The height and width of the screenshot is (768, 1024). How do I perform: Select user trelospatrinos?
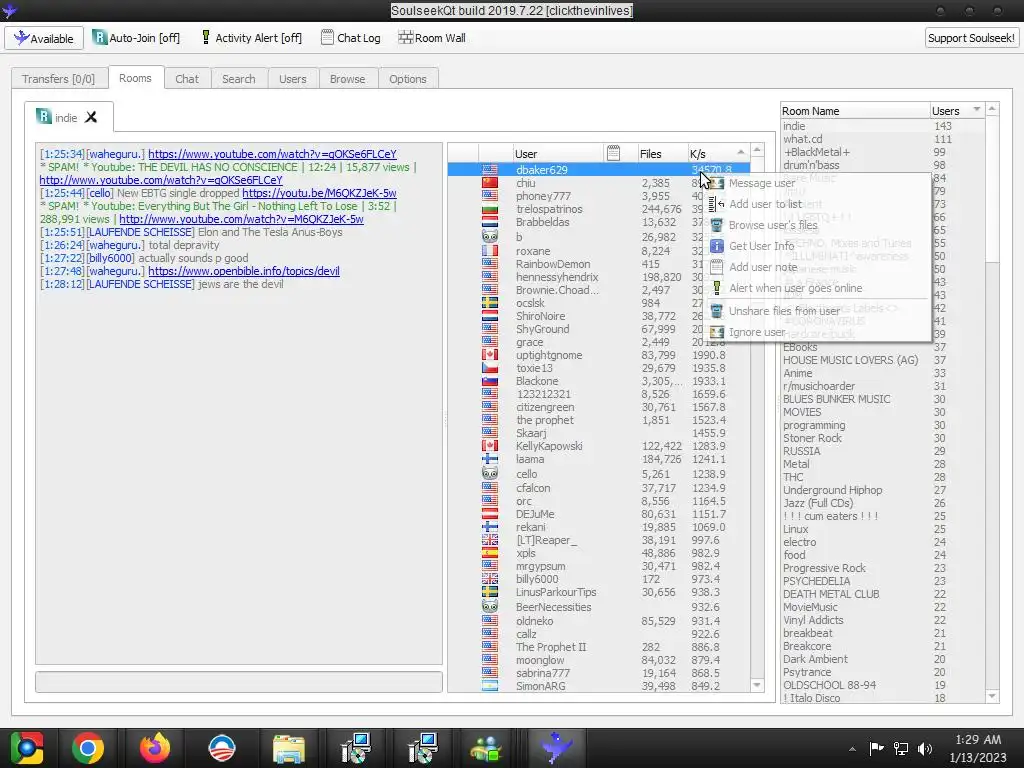pos(598,209)
